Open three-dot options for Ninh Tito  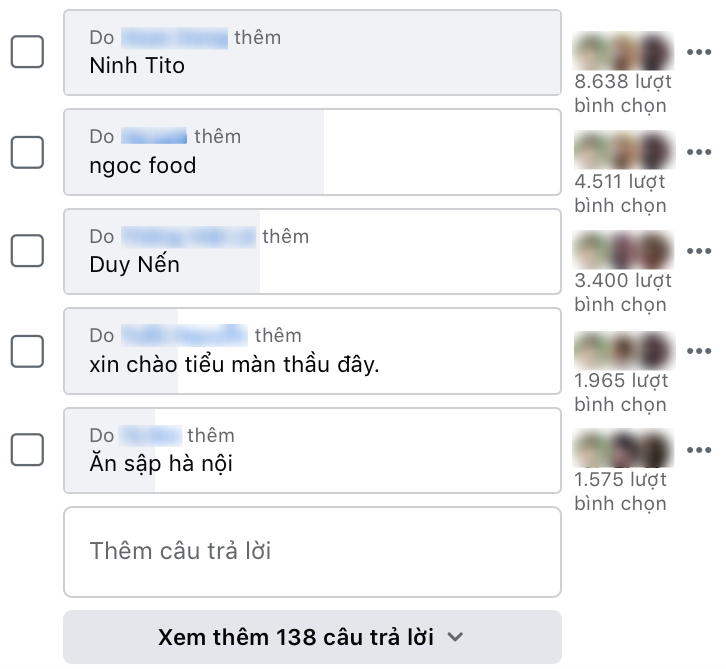698,53
